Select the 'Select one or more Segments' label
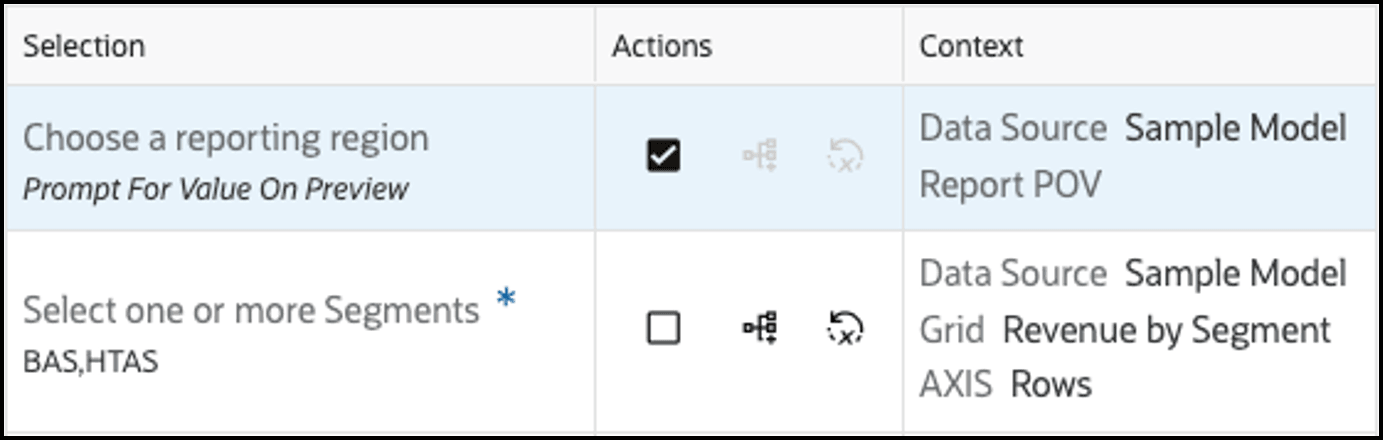The image size is (1383, 440). tap(251, 311)
